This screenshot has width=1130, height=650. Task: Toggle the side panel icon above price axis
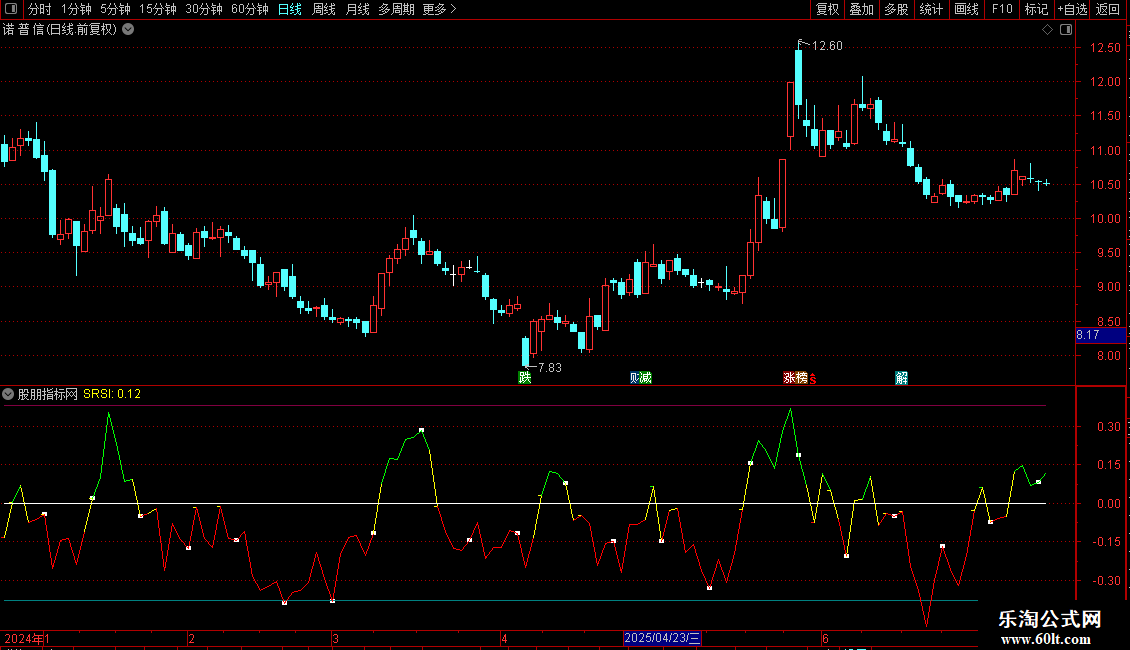click(1066, 30)
